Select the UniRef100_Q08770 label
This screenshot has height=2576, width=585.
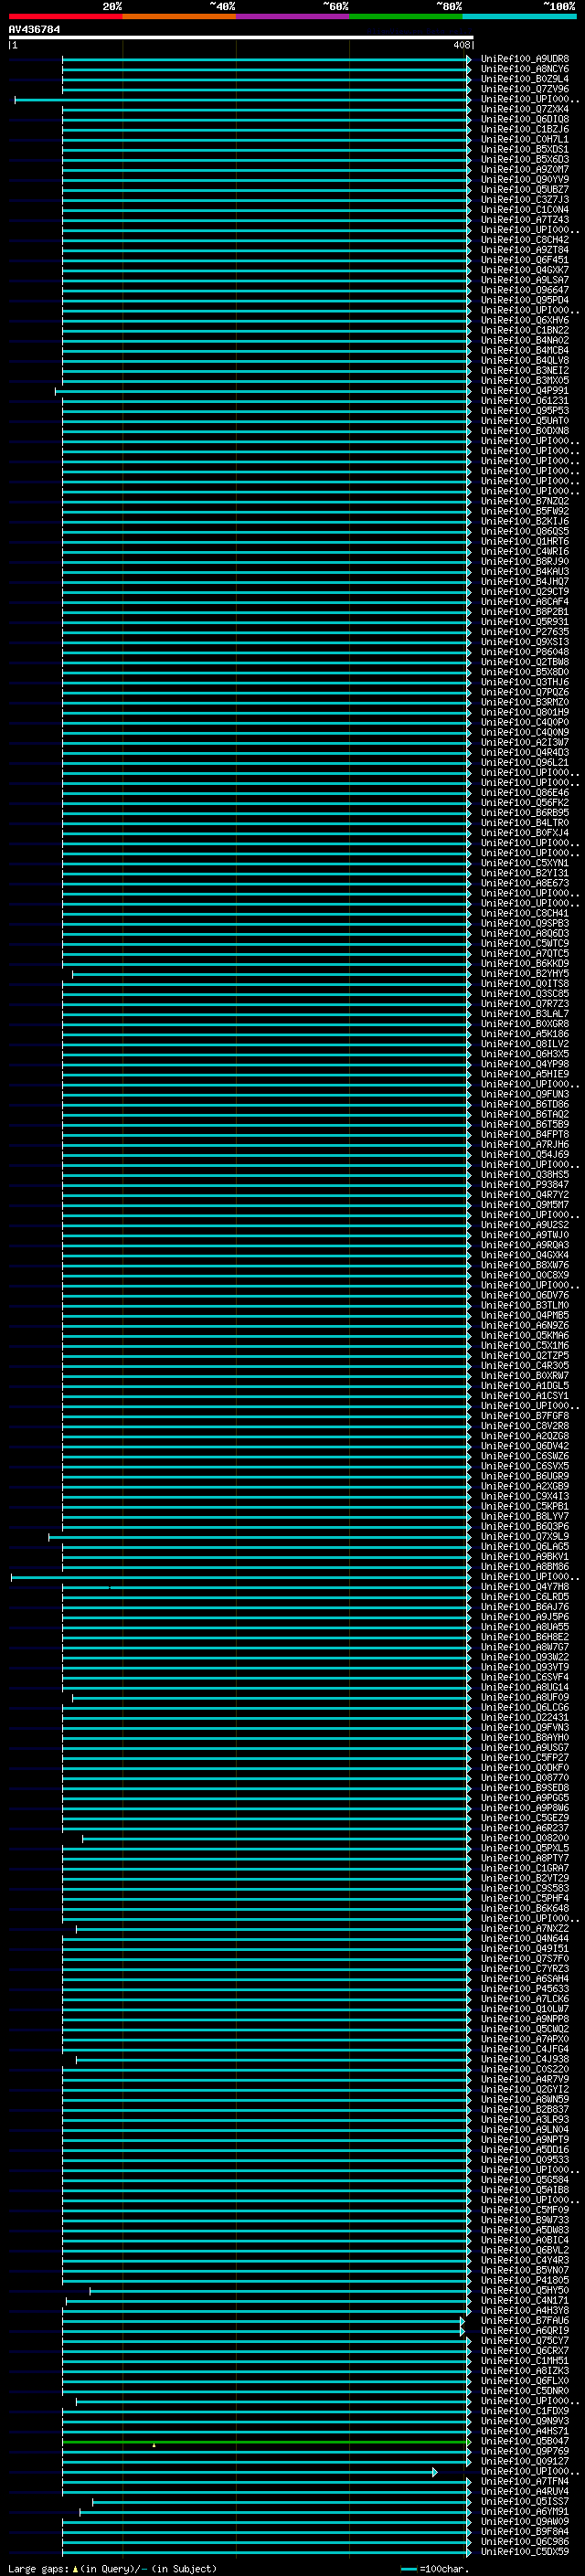pos(525,1777)
